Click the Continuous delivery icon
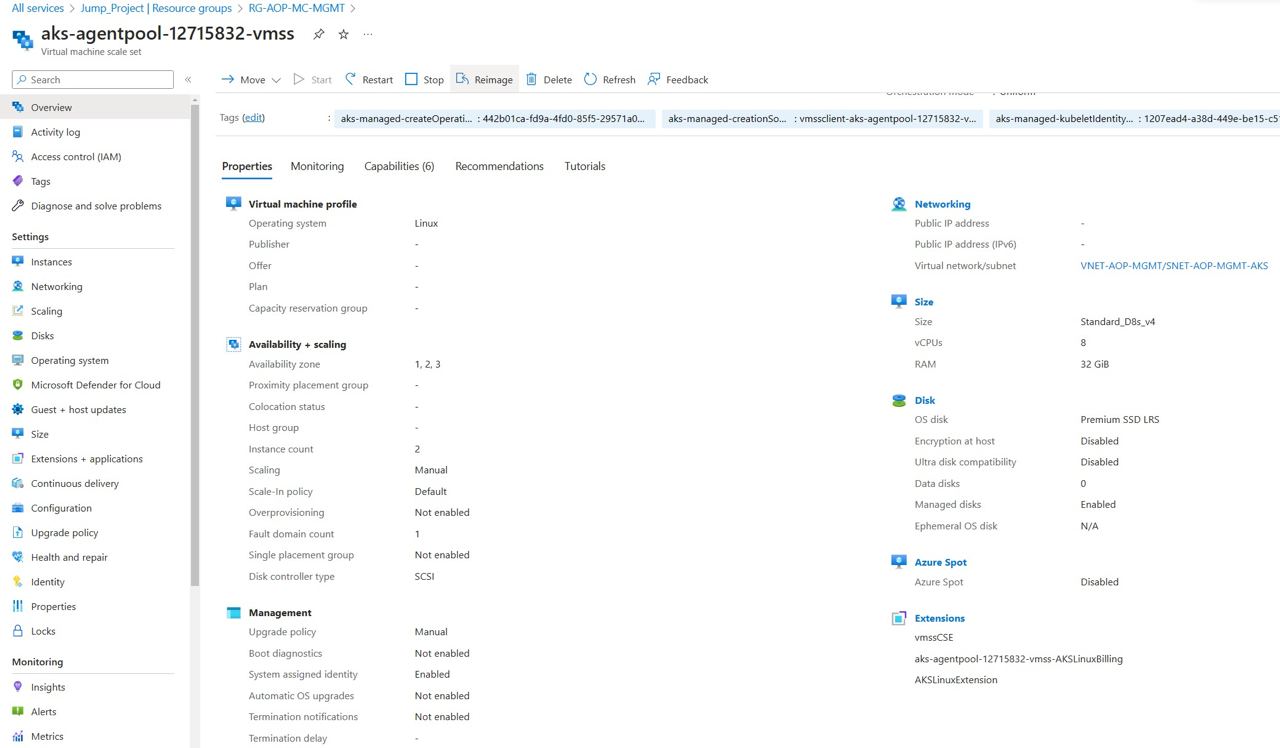1280x748 pixels. [18, 483]
